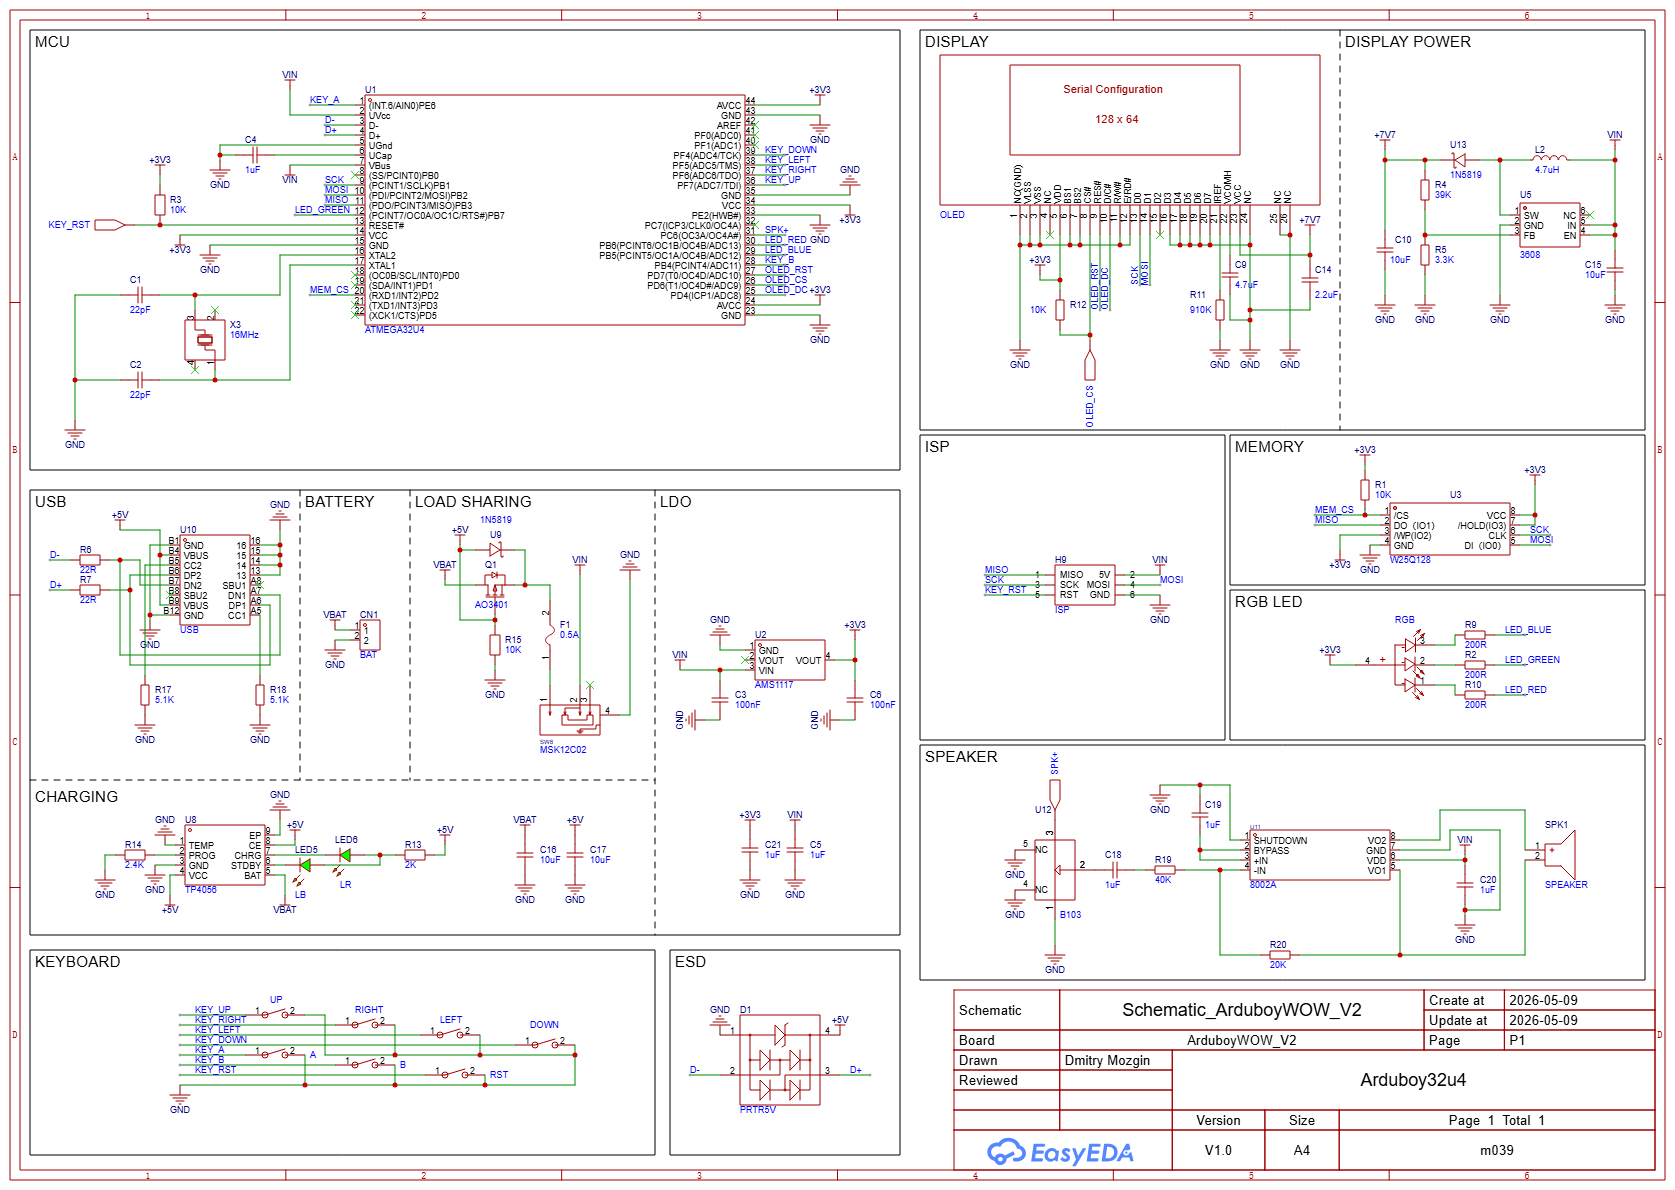Click the "Arduboy32u4" project name
Viewport: 1675px width, 1190px height.
(1413, 1080)
